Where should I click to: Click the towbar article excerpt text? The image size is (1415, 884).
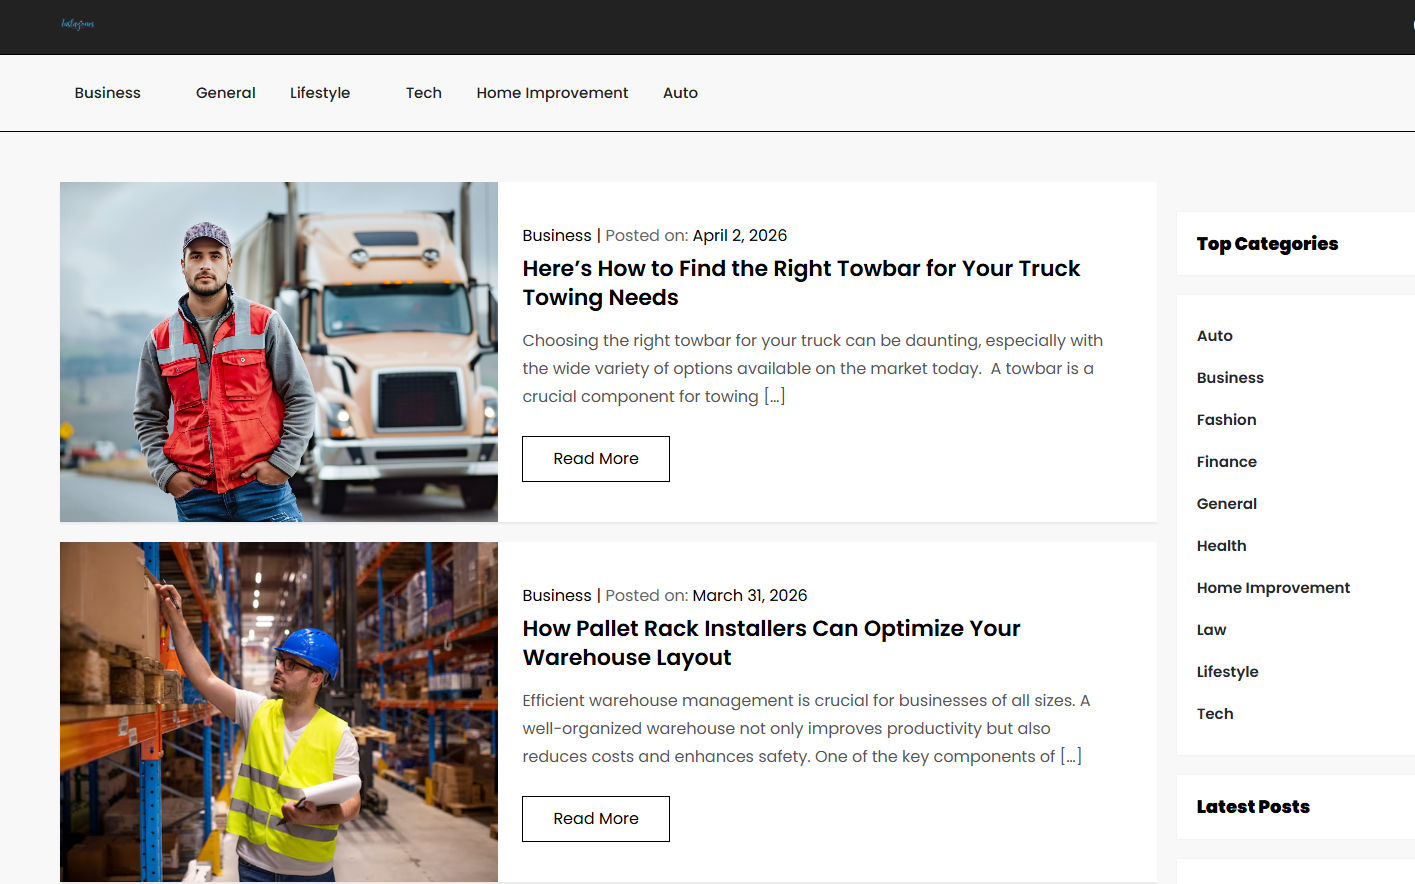pyautogui.click(x=812, y=368)
